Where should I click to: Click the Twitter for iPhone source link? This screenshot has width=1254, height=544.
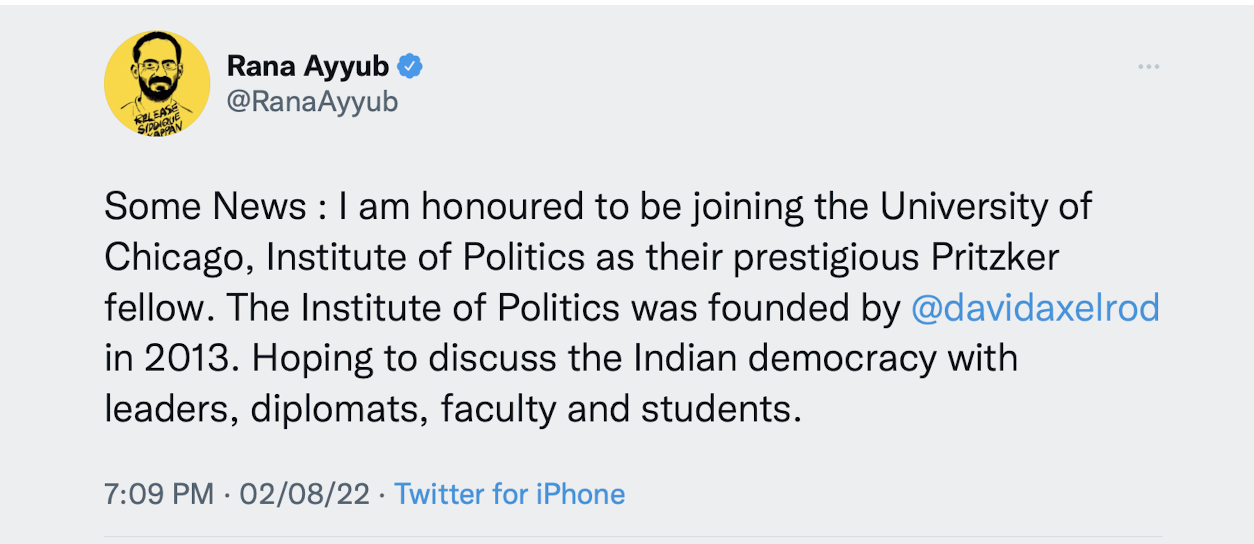pyautogui.click(x=510, y=494)
